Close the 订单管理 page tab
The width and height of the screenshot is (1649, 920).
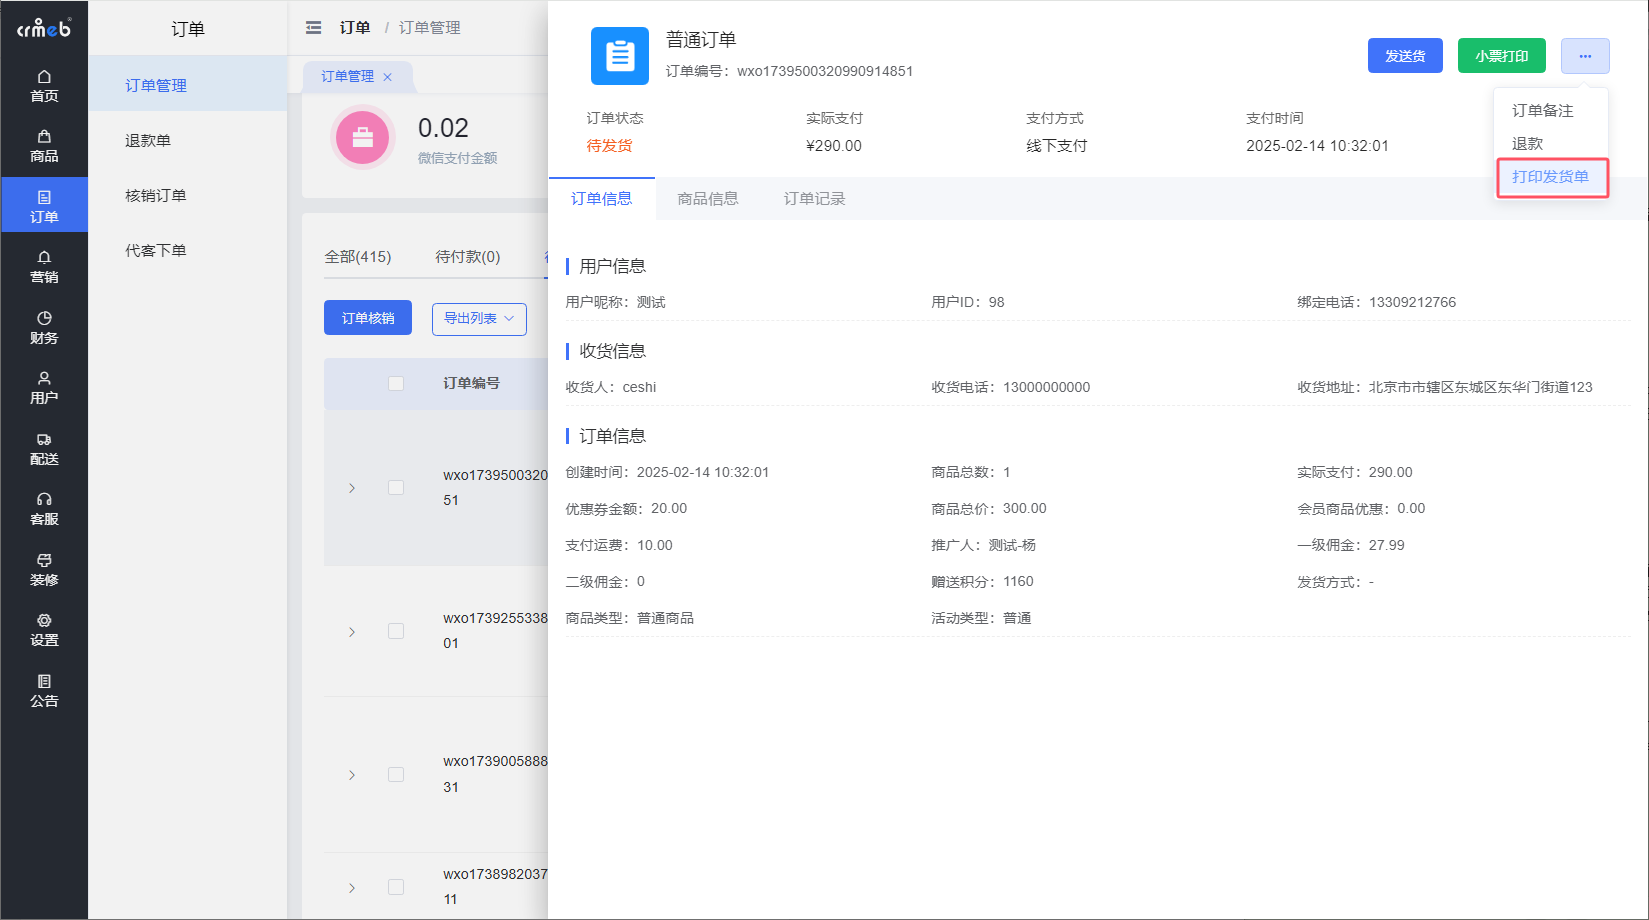click(x=388, y=77)
